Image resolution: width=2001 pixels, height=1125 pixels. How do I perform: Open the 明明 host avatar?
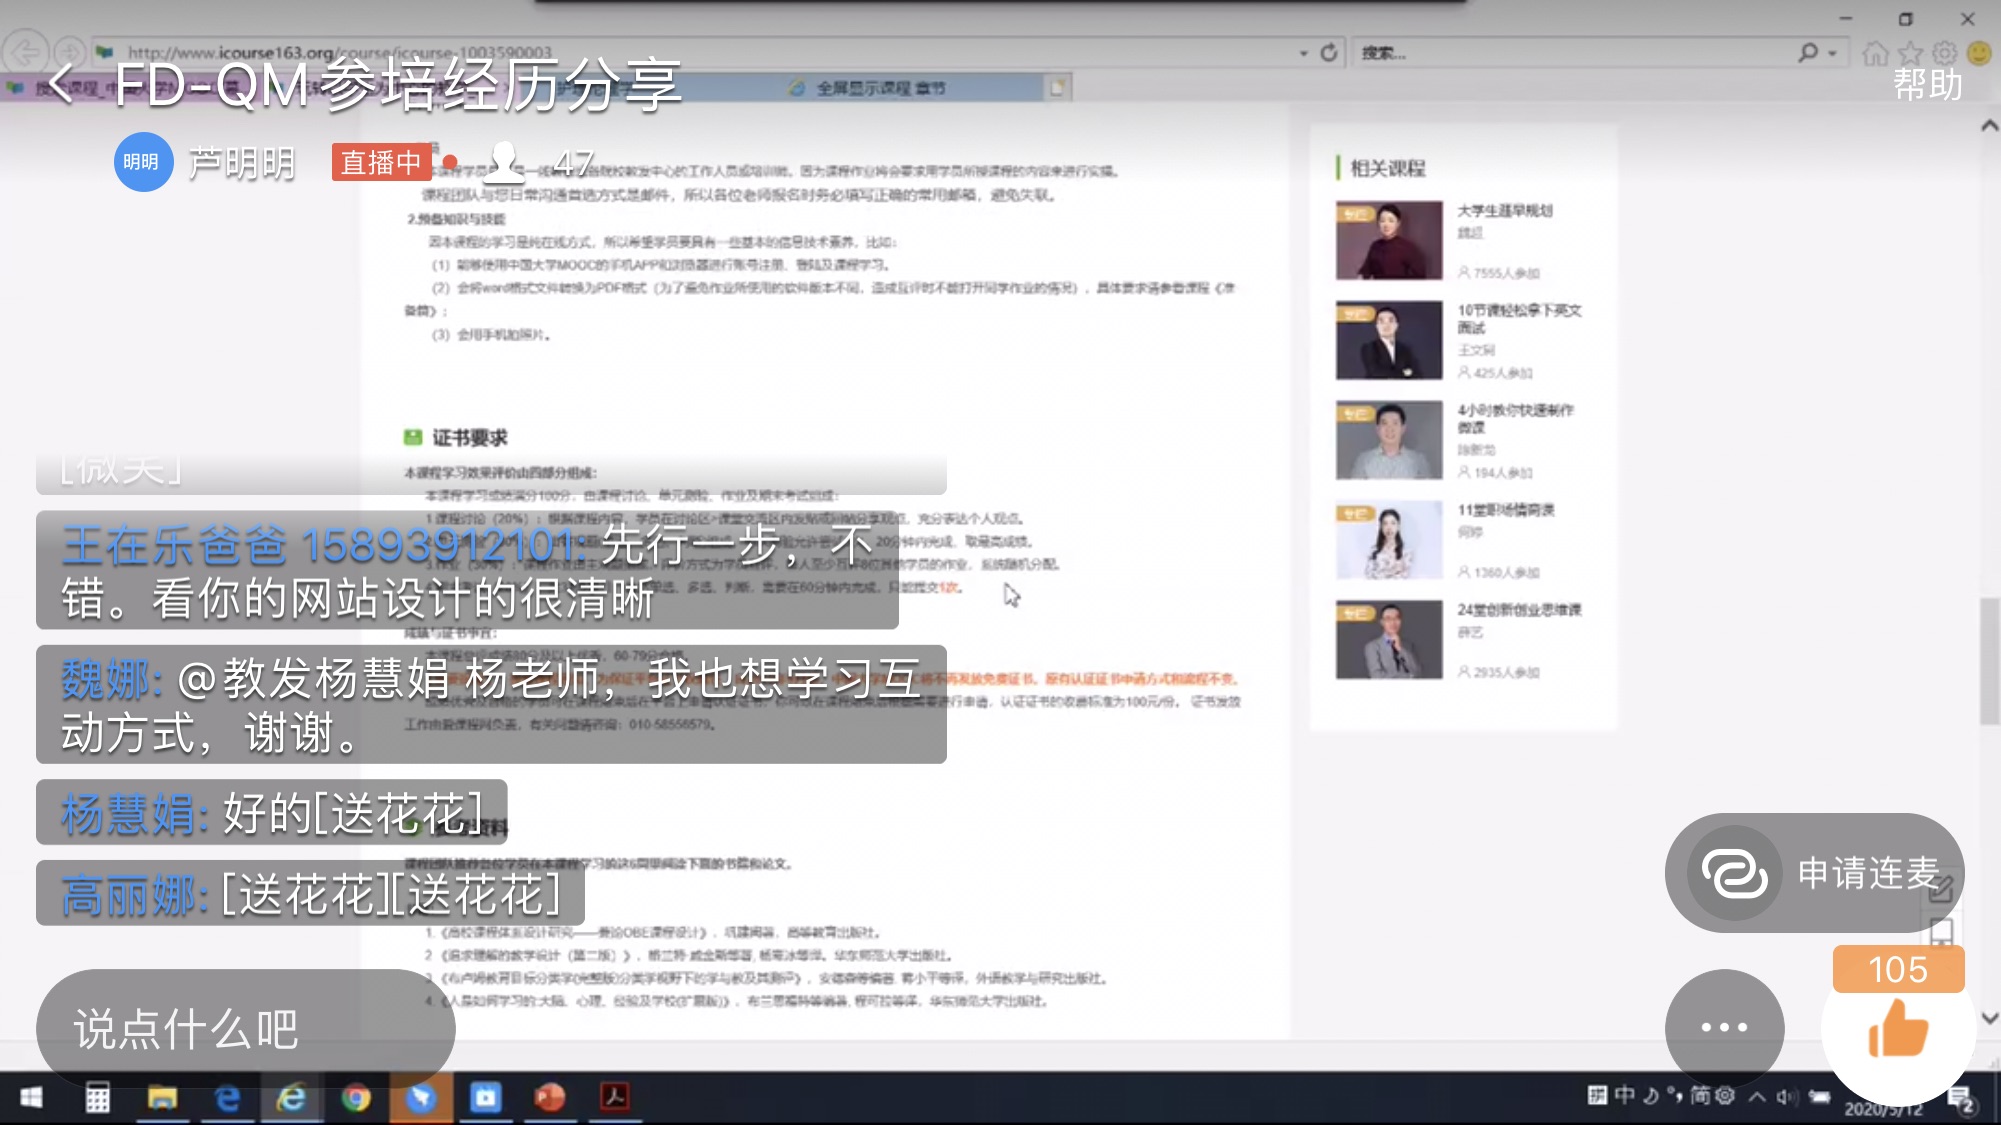pyautogui.click(x=143, y=162)
